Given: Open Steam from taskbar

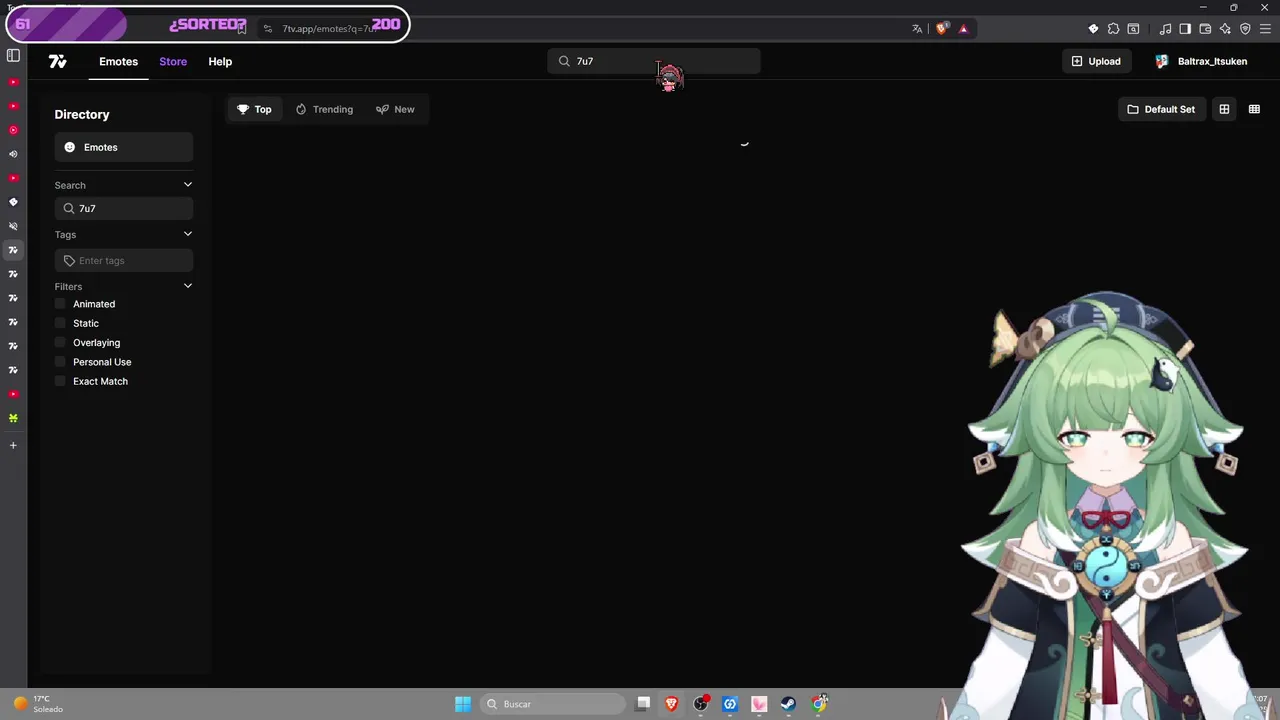Looking at the screenshot, I should (788, 704).
